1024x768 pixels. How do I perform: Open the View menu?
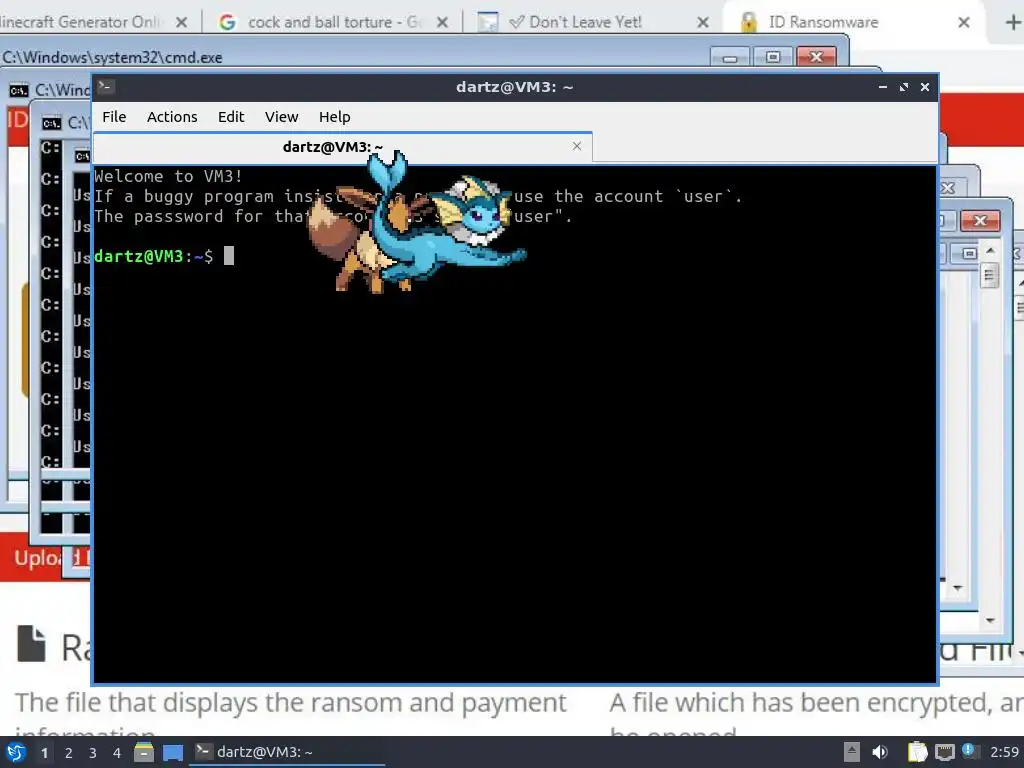[281, 117]
